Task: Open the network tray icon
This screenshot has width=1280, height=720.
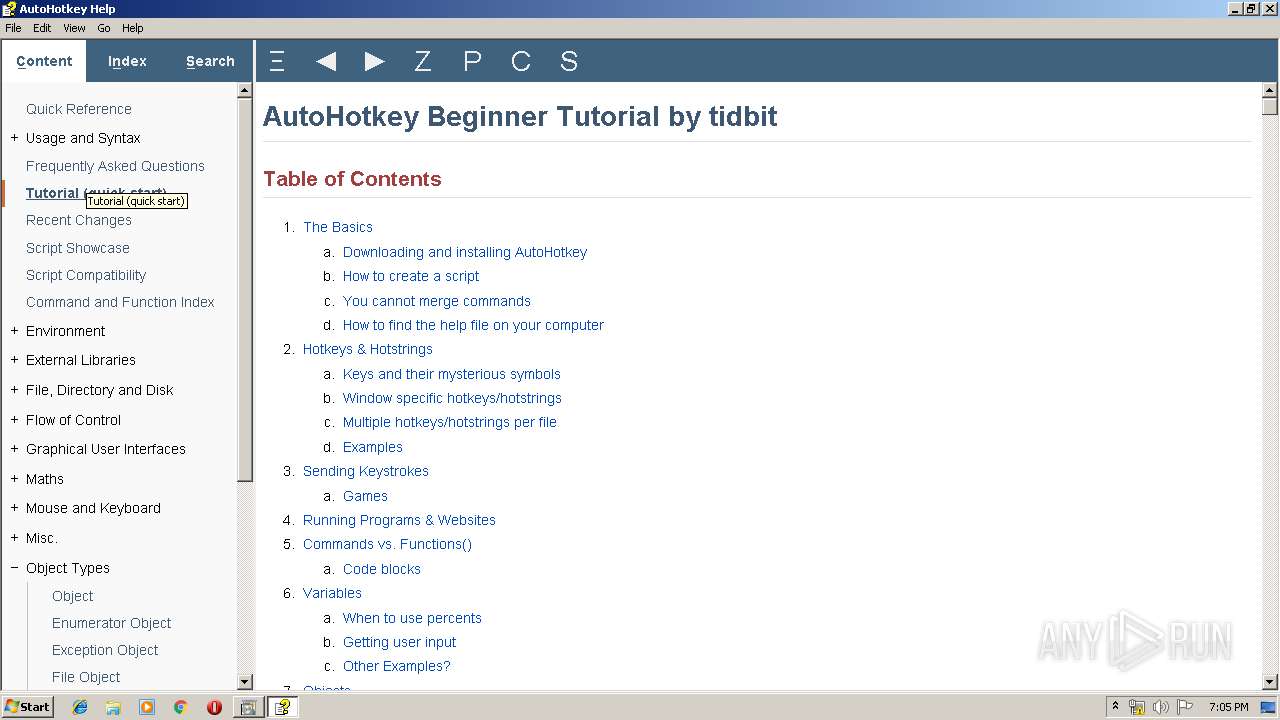Action: (1137, 707)
